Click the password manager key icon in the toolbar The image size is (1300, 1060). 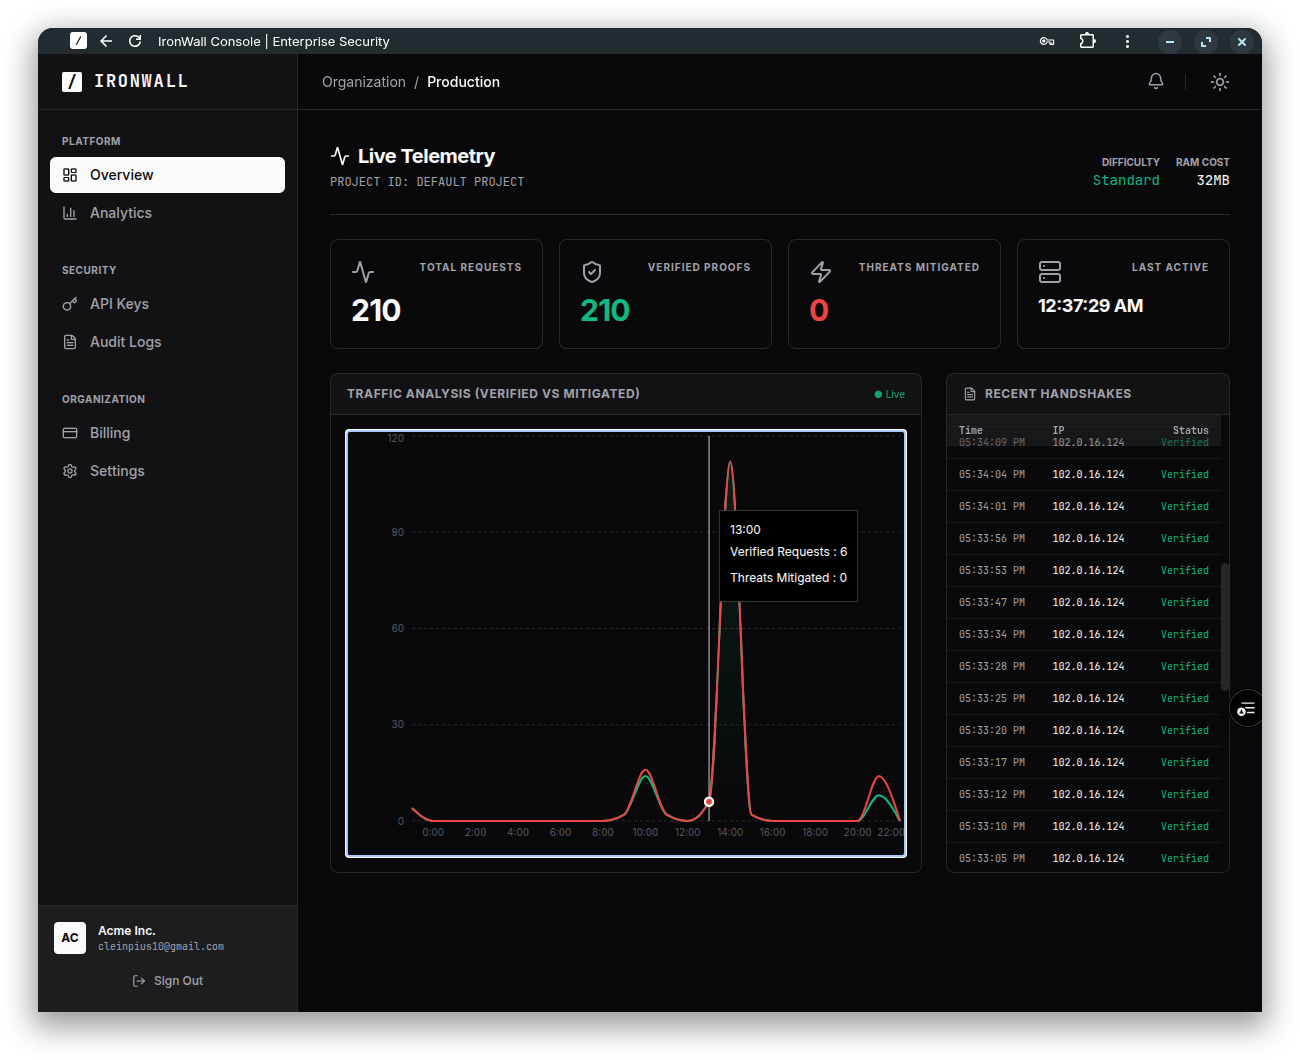click(x=1047, y=41)
